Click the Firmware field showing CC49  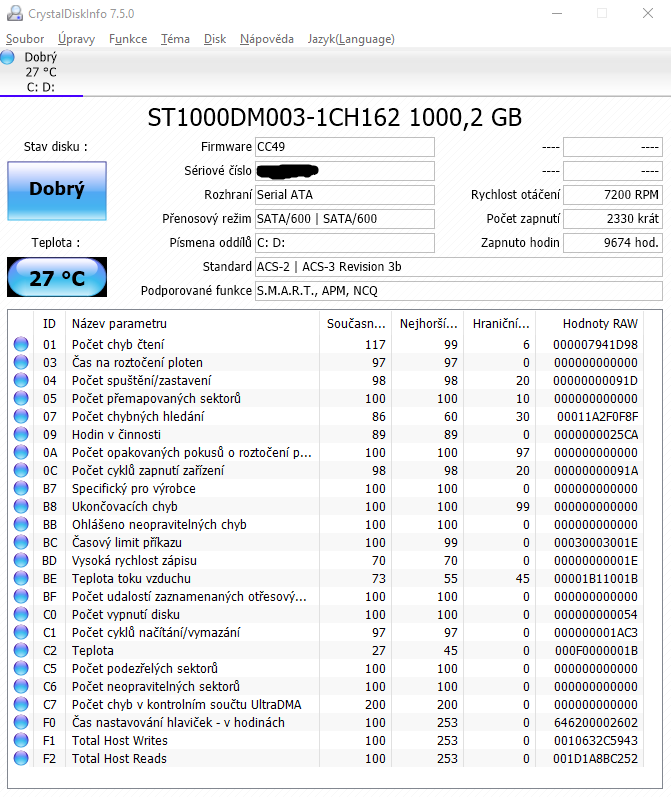(x=345, y=147)
